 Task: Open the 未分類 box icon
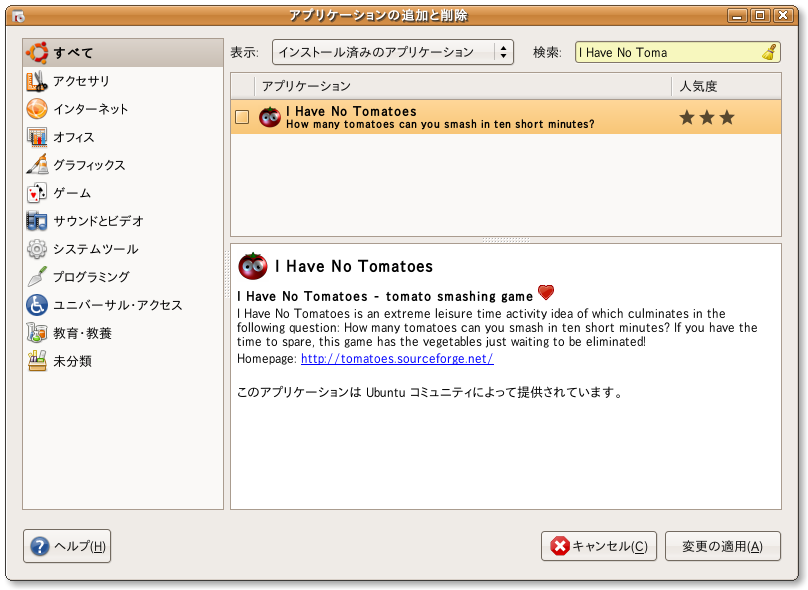pyautogui.click(x=37, y=361)
